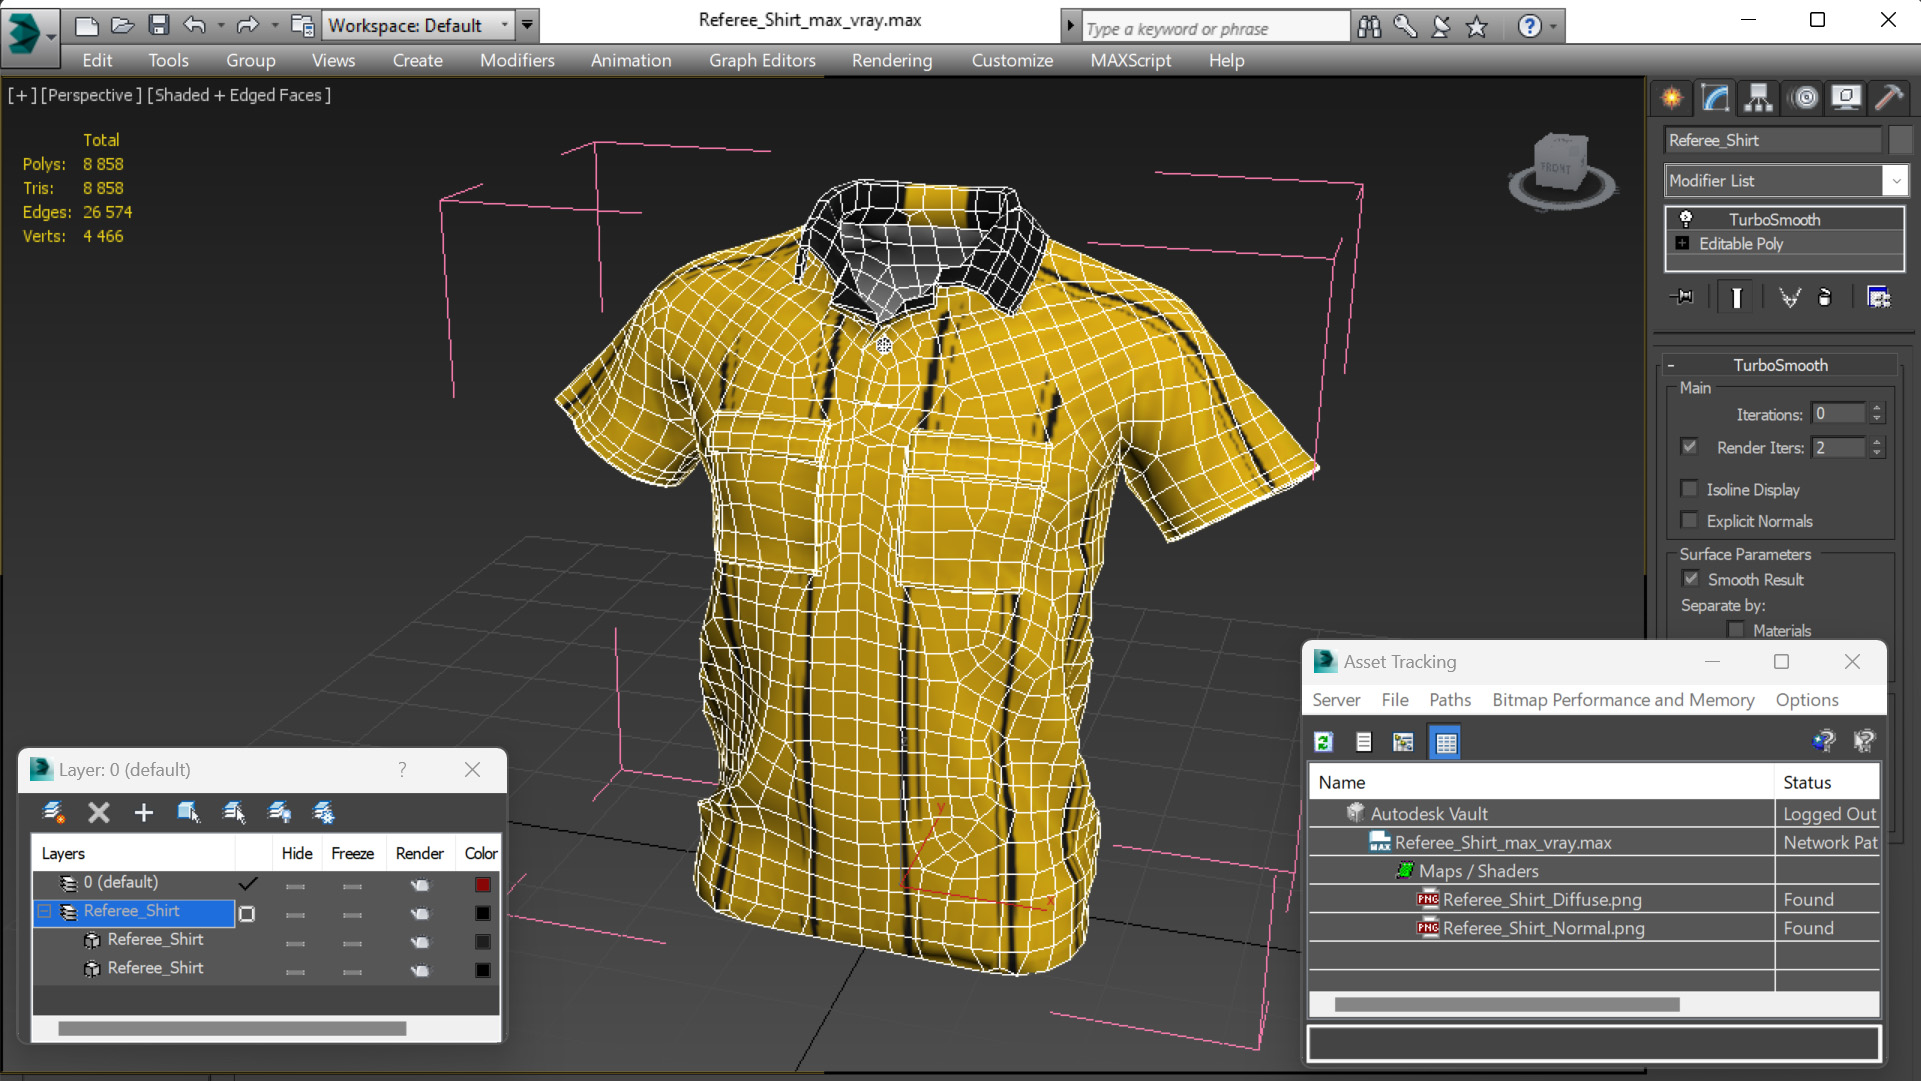Viewport: 1921px width, 1081px height.
Task: Increase Iterations spinner up arrow
Action: [x=1877, y=408]
